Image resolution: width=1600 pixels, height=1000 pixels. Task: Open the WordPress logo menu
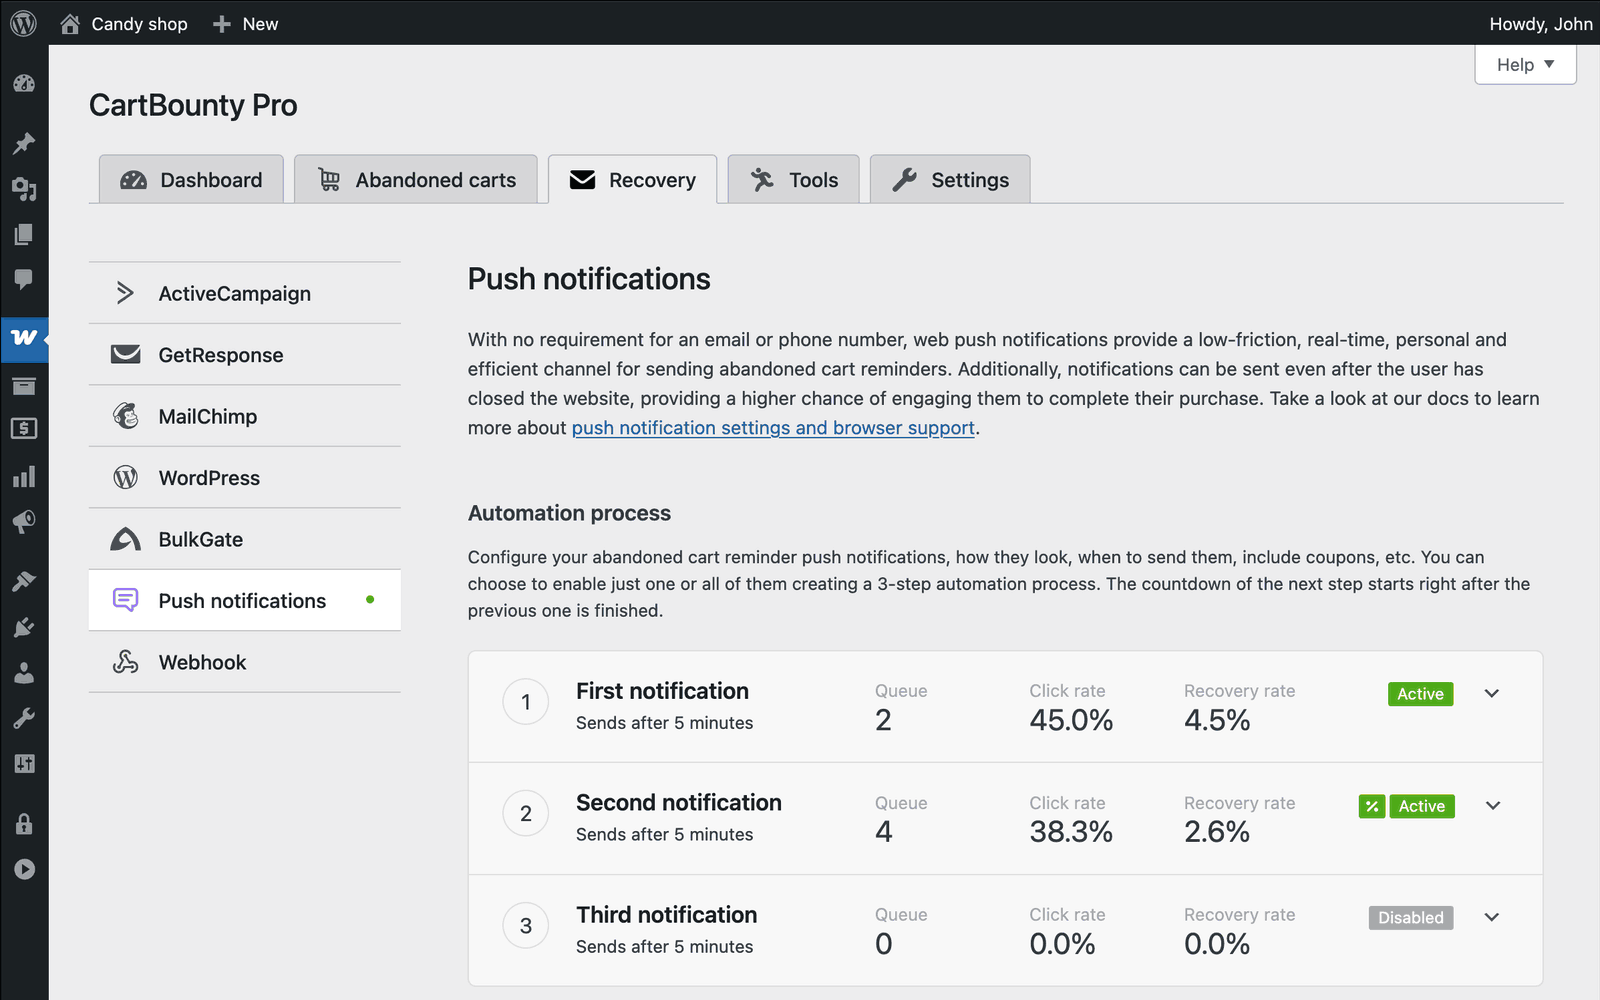click(24, 23)
